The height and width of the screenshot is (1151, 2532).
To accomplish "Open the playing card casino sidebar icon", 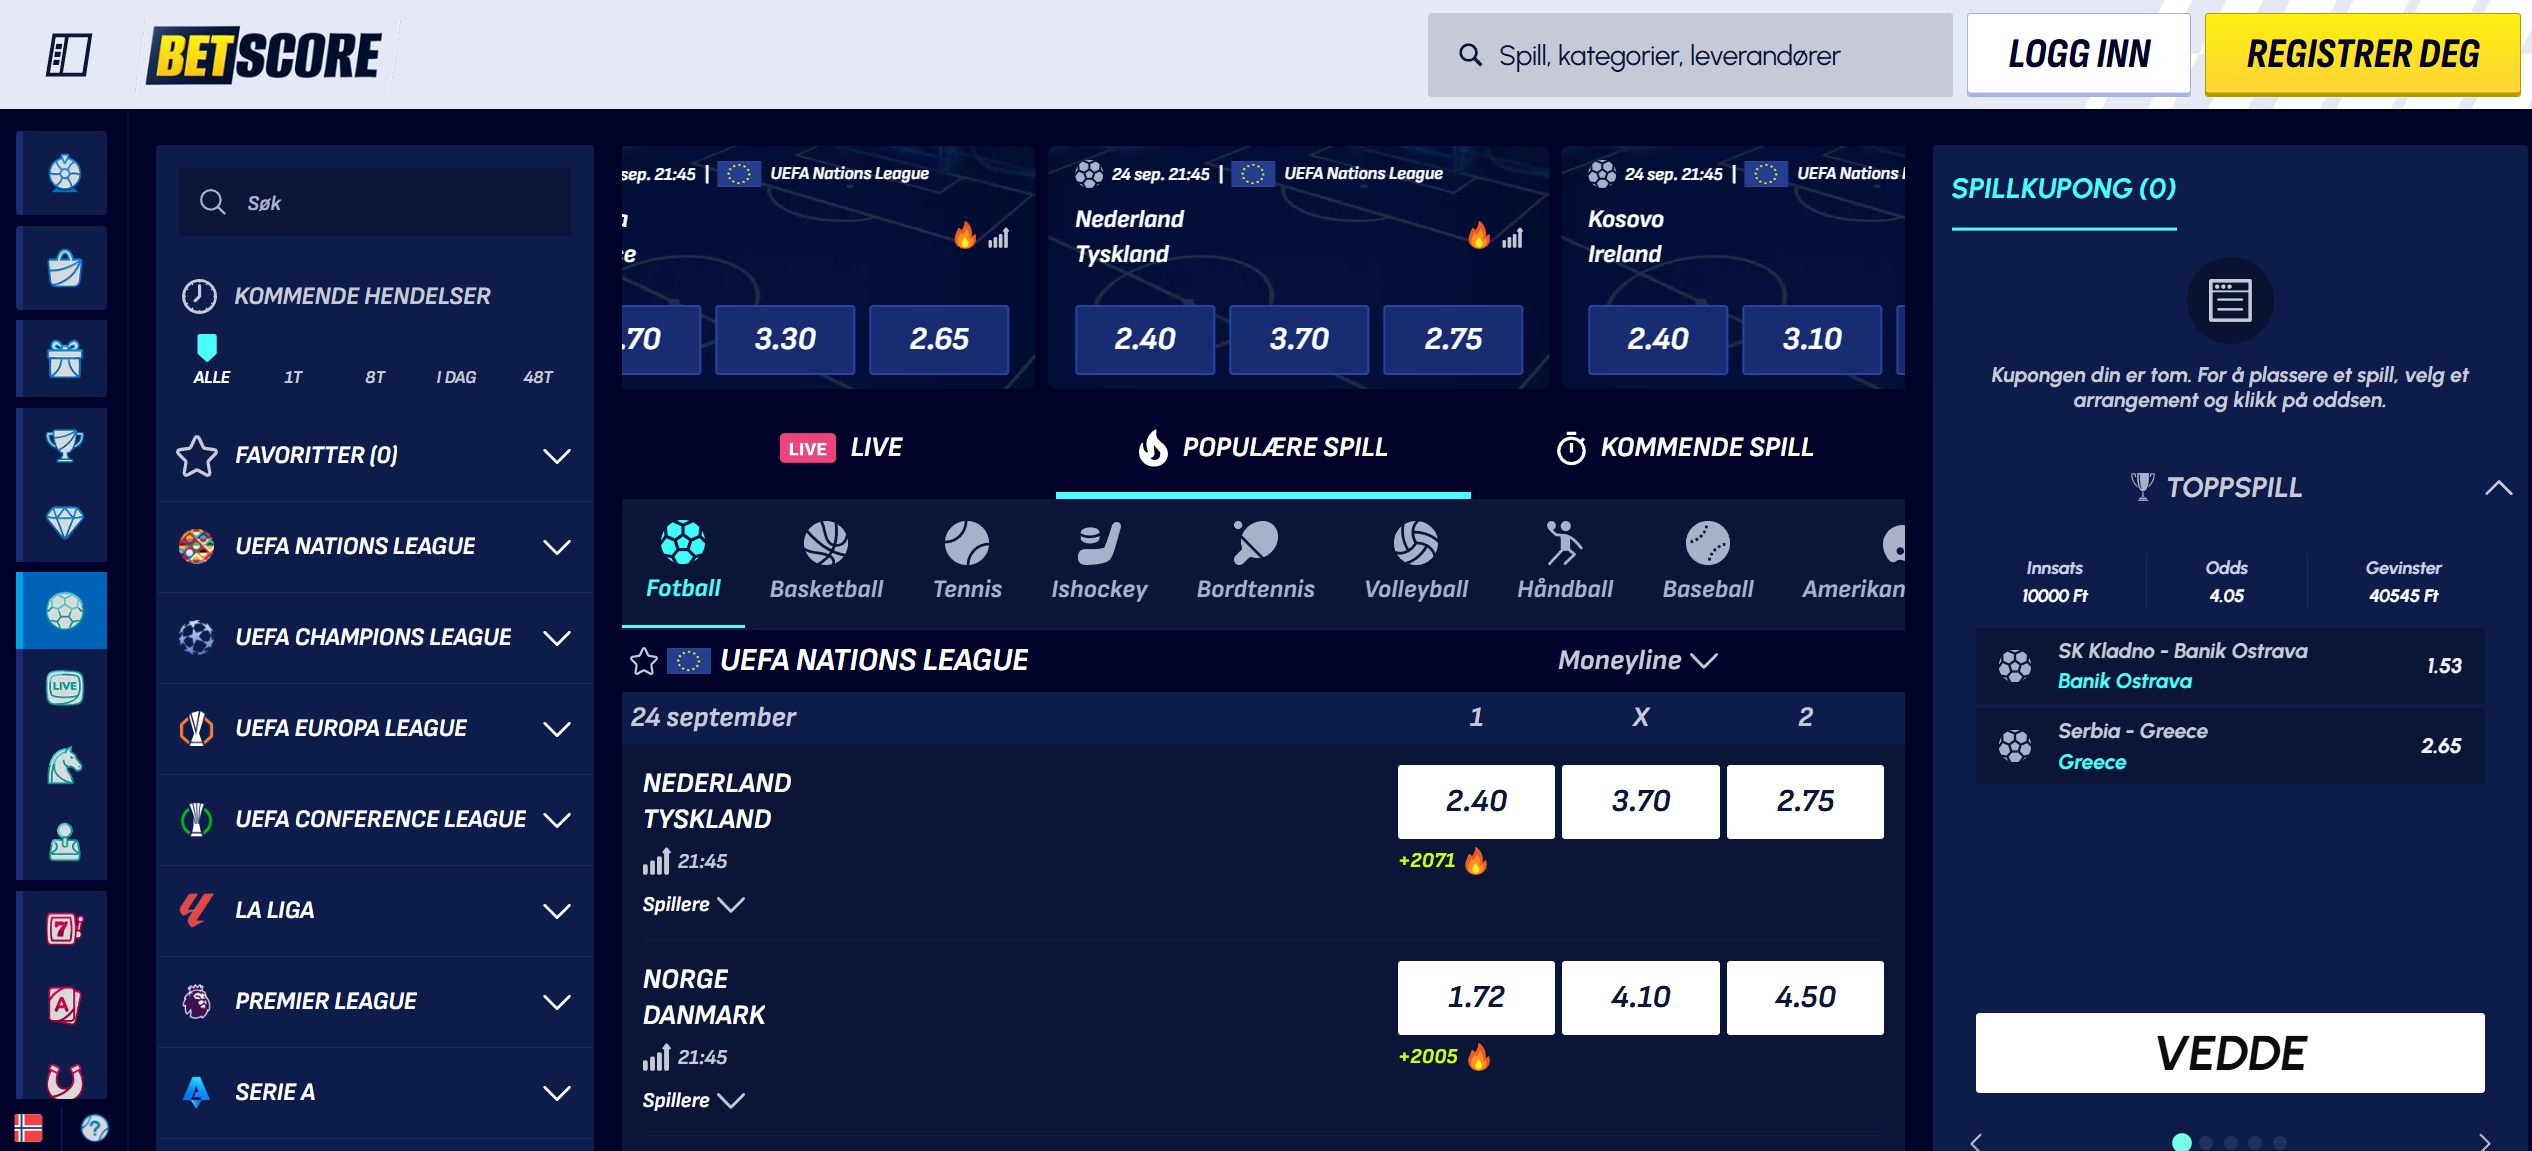I will [x=64, y=1005].
